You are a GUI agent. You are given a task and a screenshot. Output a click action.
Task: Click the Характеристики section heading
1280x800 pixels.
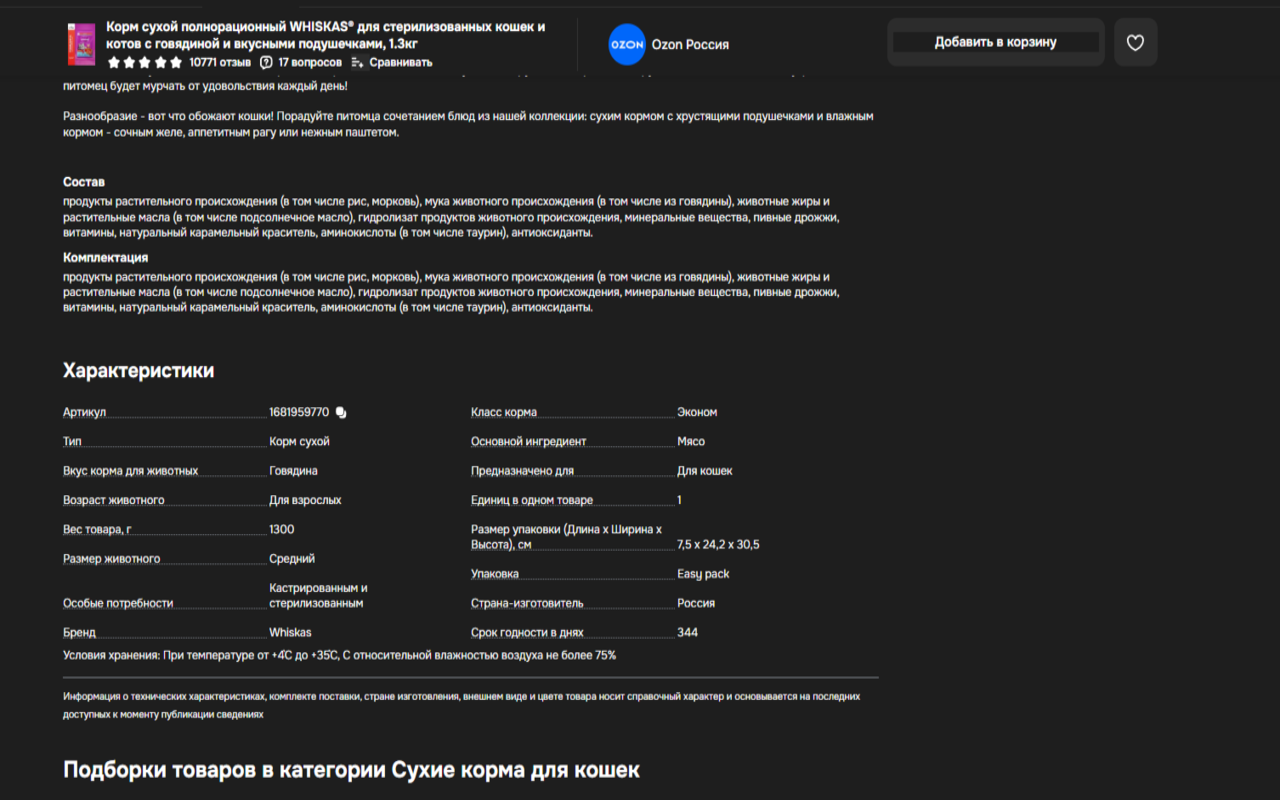pos(138,371)
